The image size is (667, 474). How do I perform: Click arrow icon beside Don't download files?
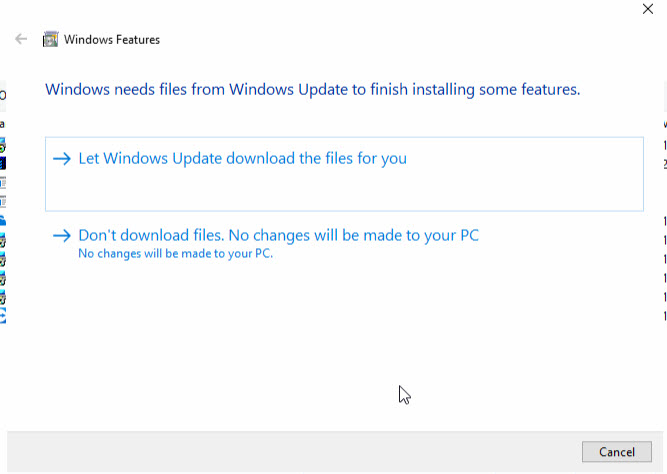coord(62,235)
